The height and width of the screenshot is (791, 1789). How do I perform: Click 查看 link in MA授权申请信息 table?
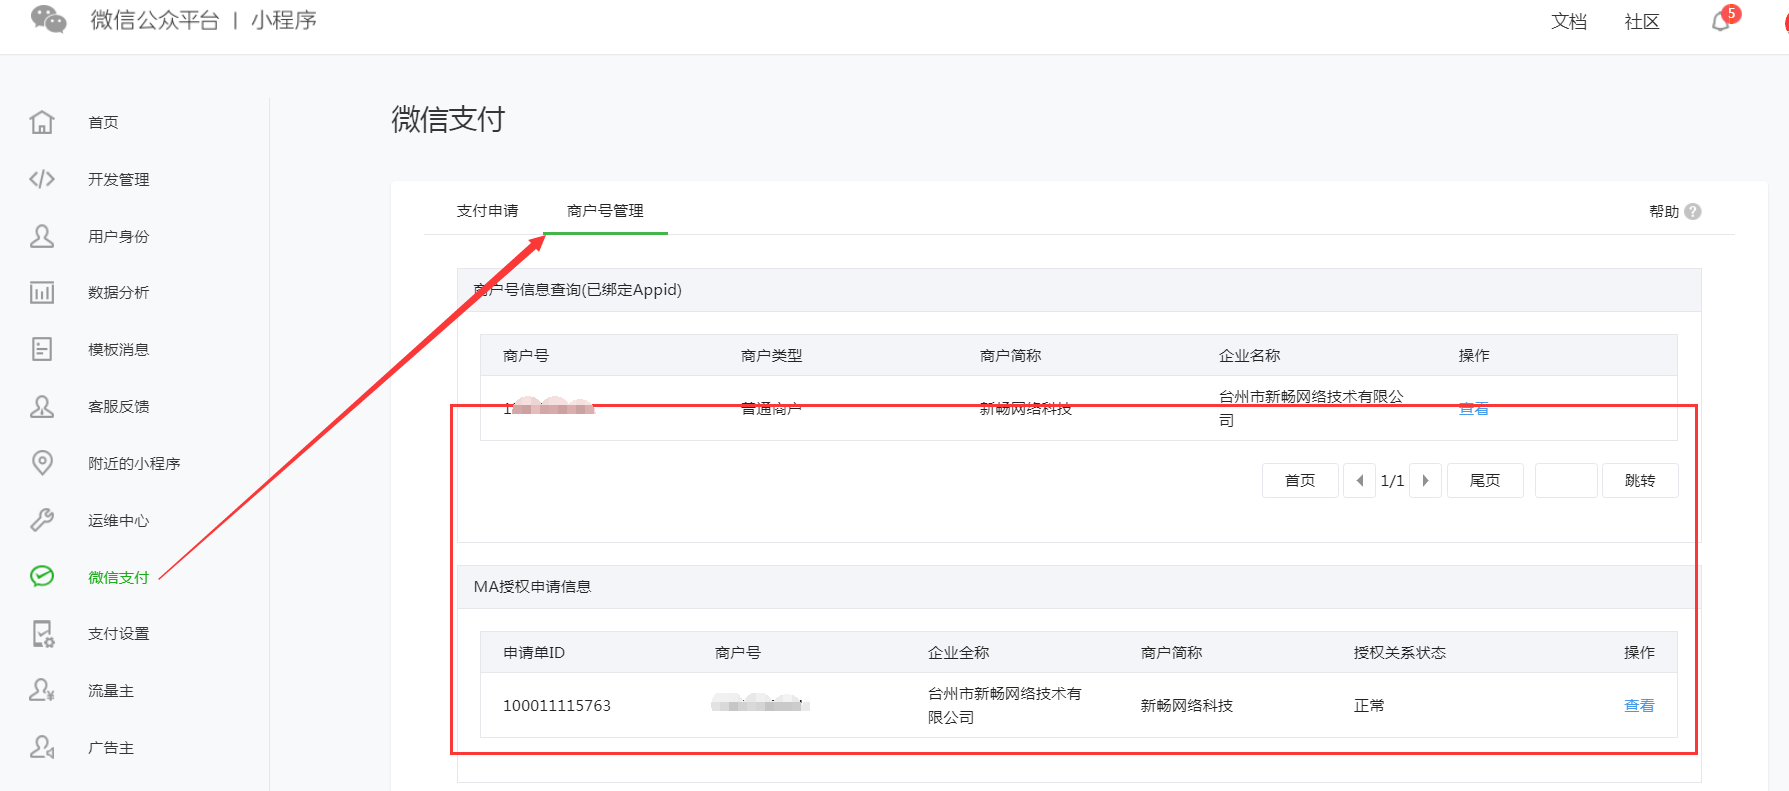pyautogui.click(x=1638, y=706)
